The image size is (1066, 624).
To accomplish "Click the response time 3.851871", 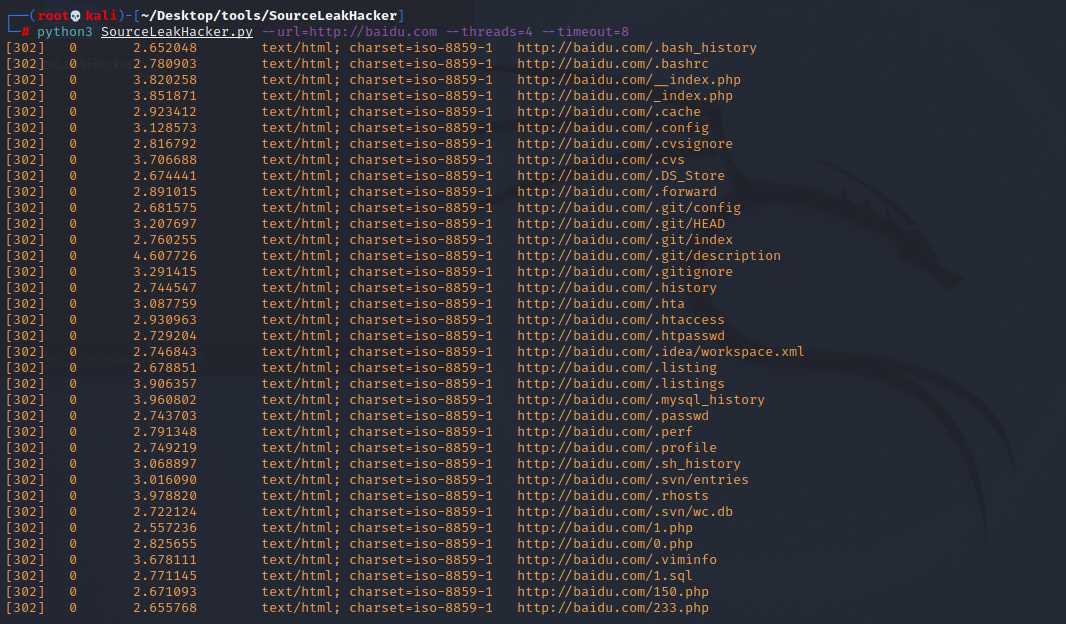I will pyautogui.click(x=165, y=96).
